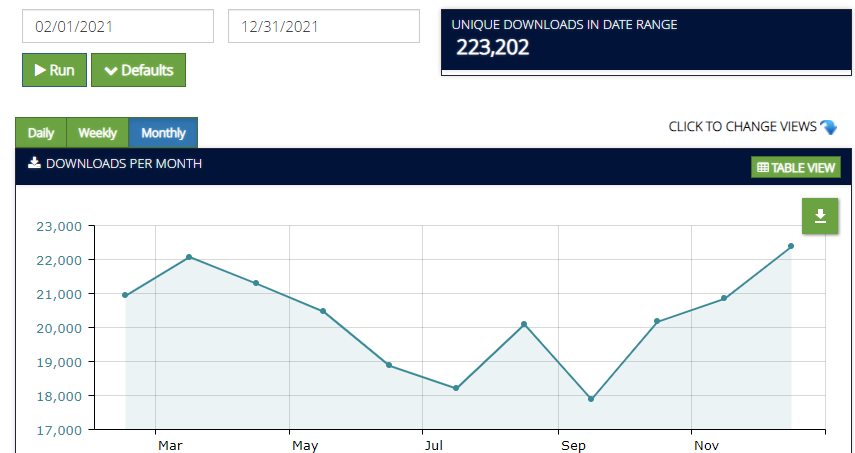855x453 pixels.
Task: Click the data point just right of Nov label
Action: point(724,298)
